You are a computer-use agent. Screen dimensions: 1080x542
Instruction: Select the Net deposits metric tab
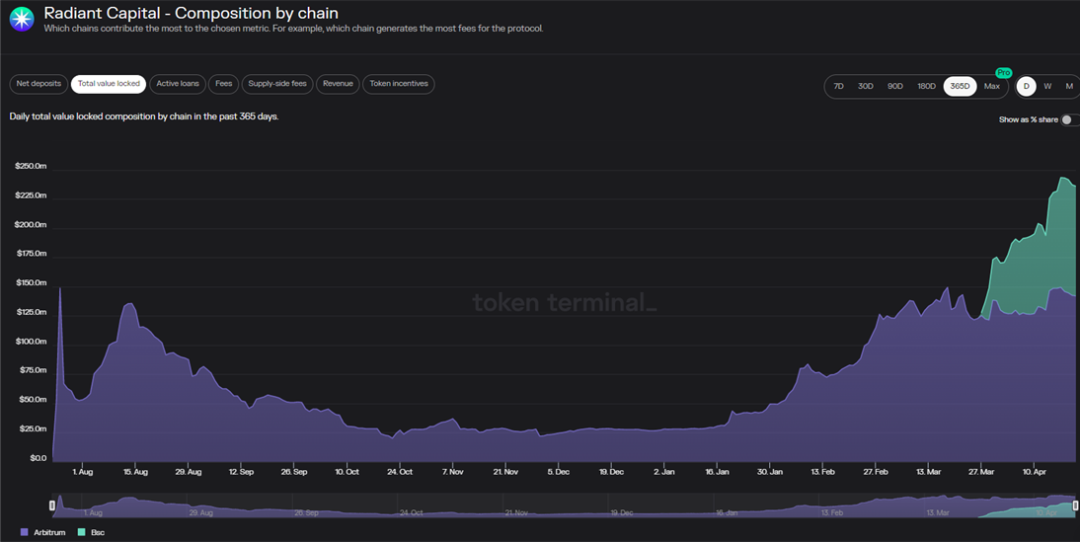tap(39, 84)
